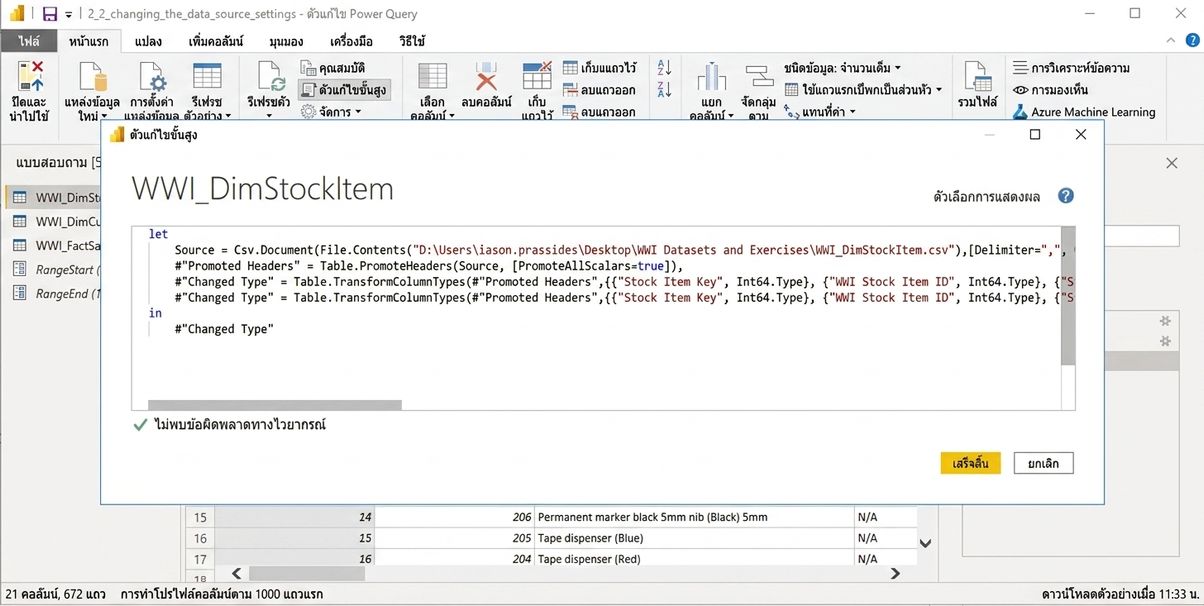Click the Choose Columns icon (เลือกคอลัมน์)
1204x606 pixels.
coord(432,78)
